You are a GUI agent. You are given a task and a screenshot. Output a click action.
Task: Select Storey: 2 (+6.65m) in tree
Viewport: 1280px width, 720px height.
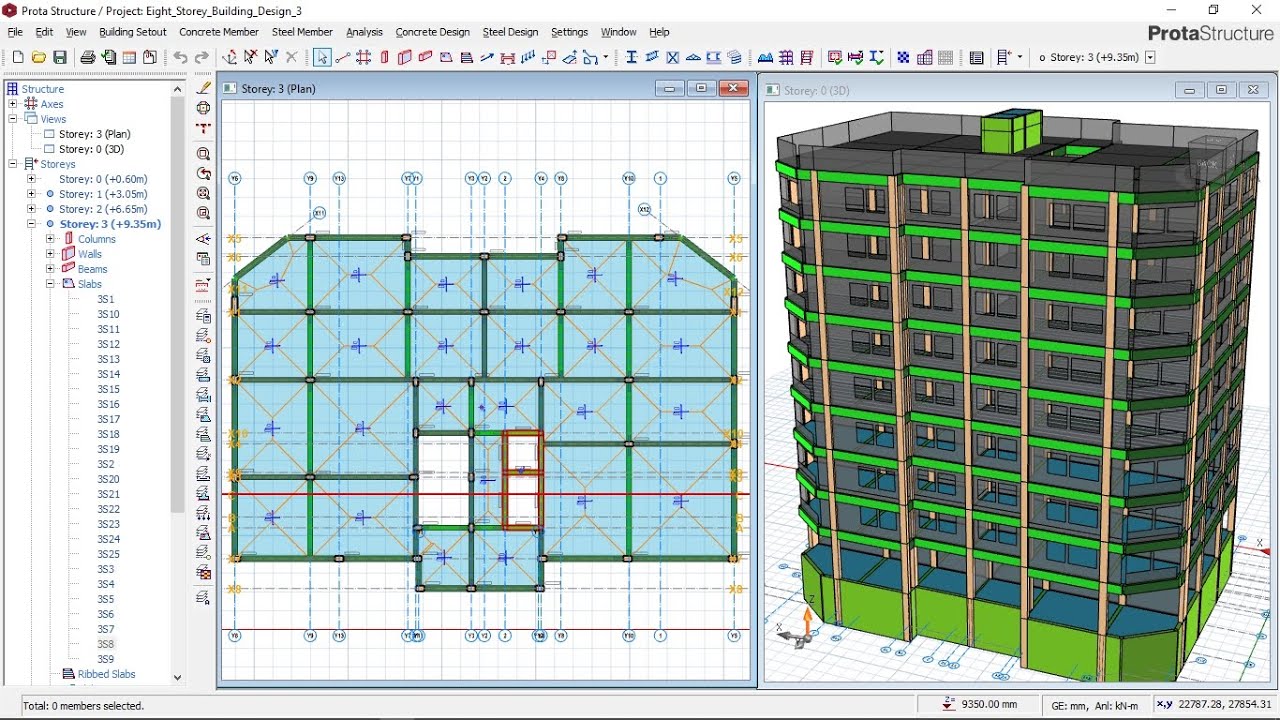tap(103, 209)
